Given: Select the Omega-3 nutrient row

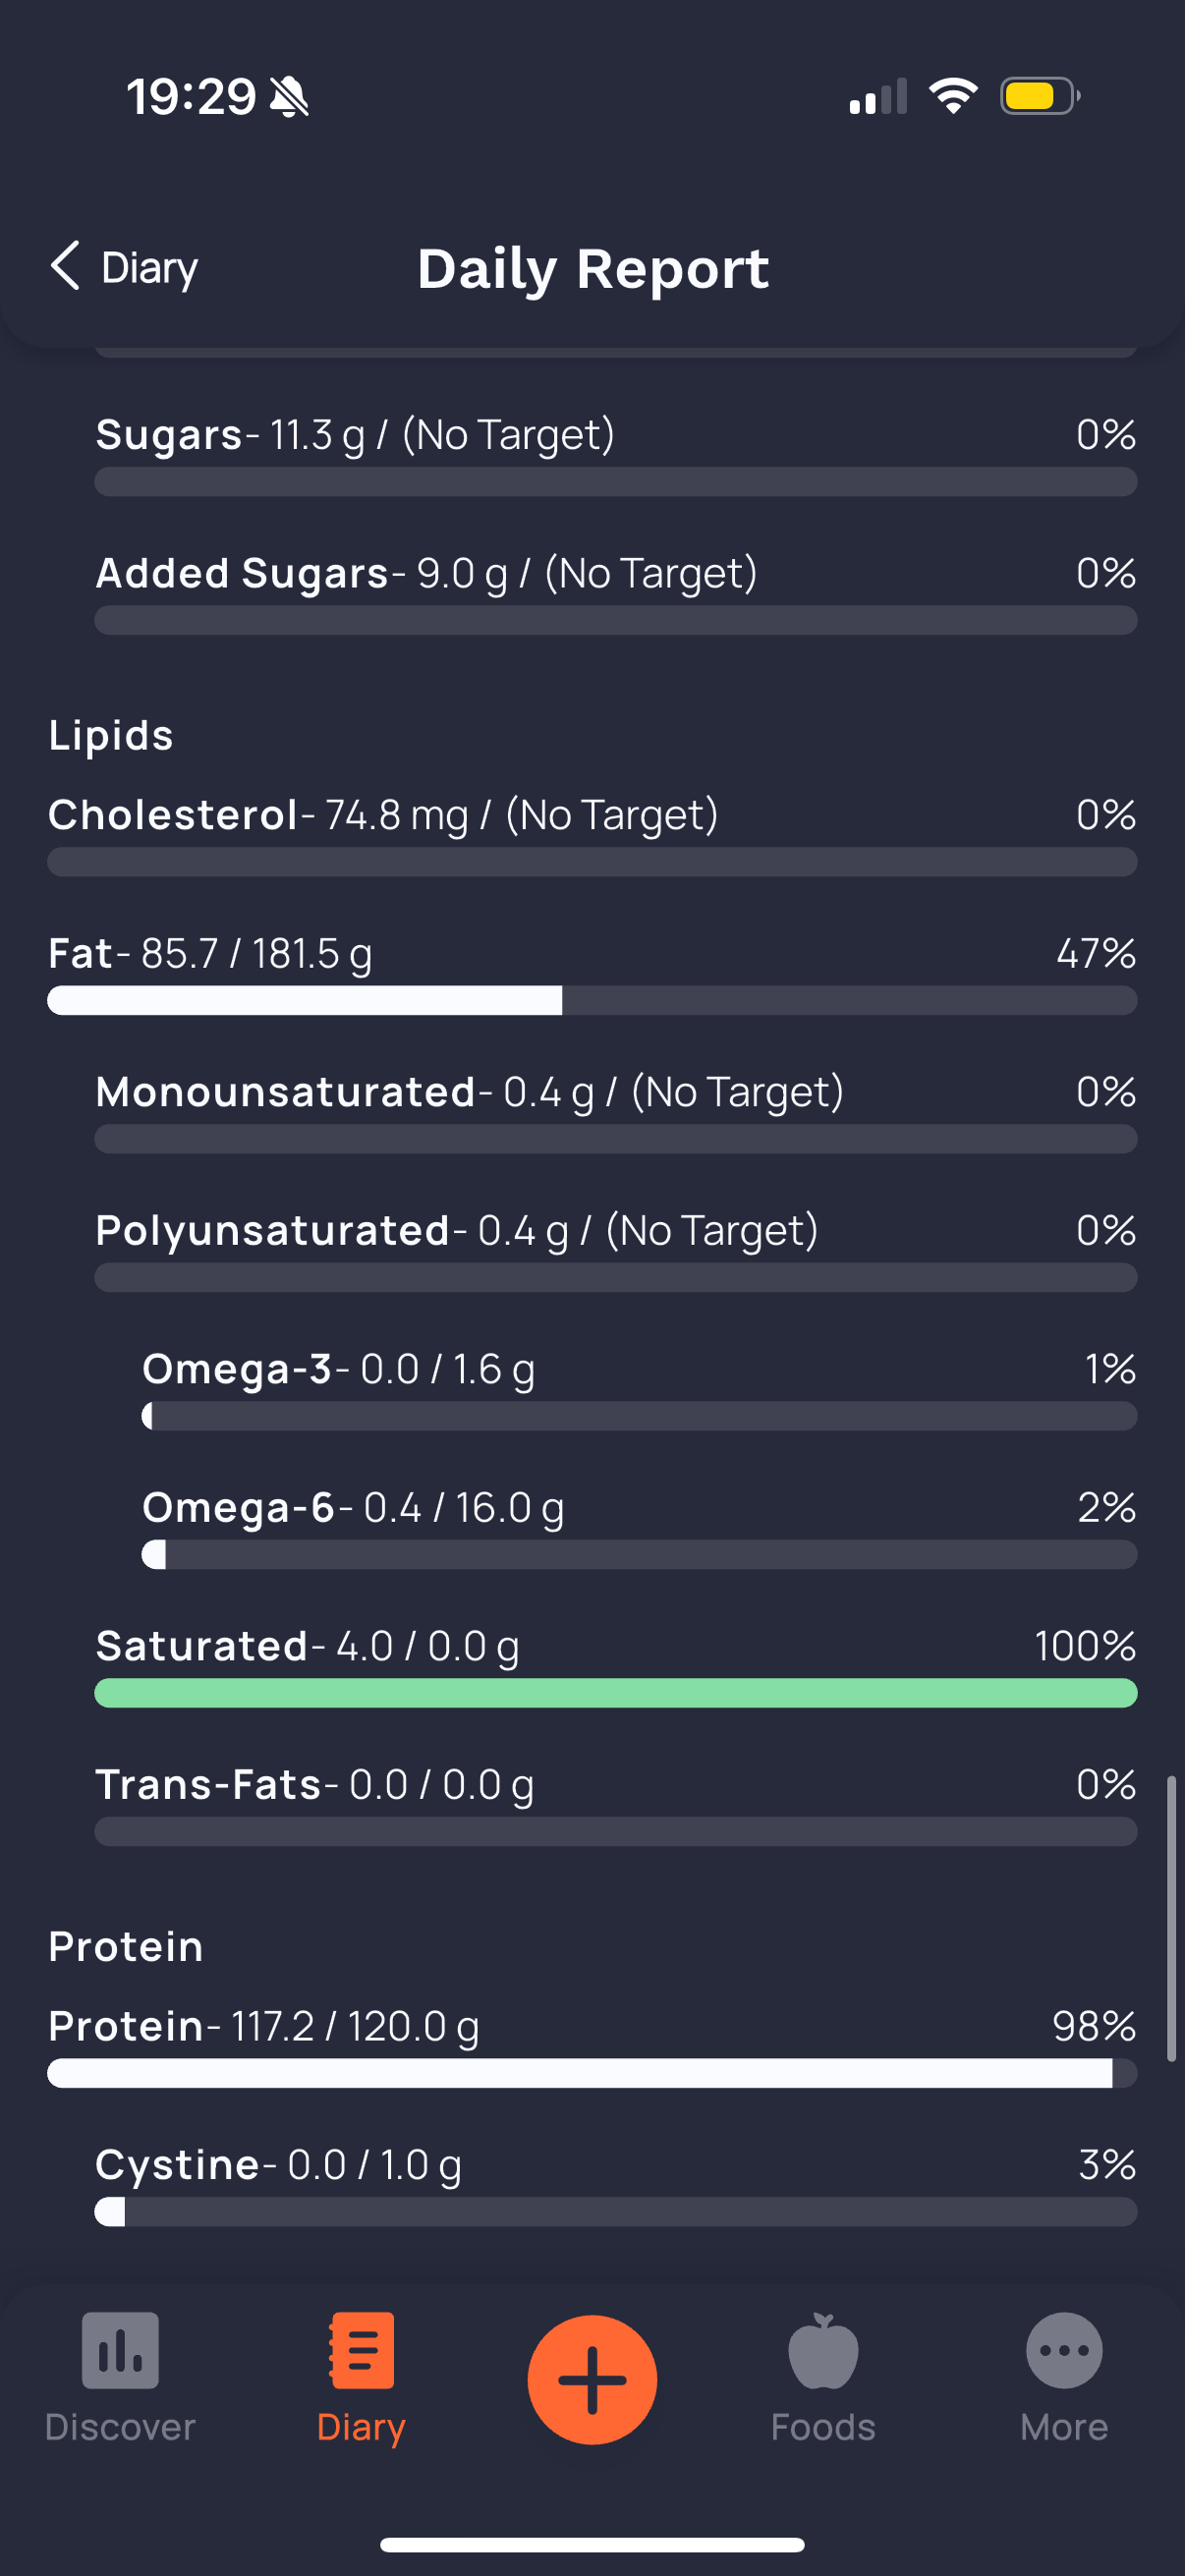Looking at the screenshot, I should [639, 1388].
